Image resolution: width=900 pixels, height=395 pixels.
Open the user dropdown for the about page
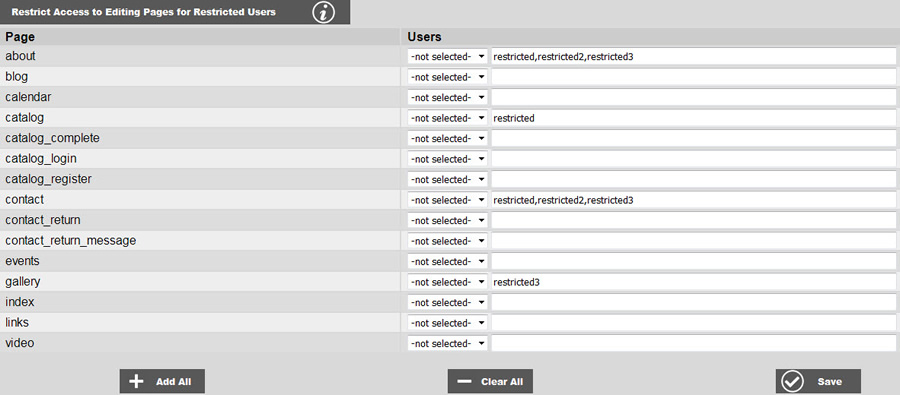(448, 57)
